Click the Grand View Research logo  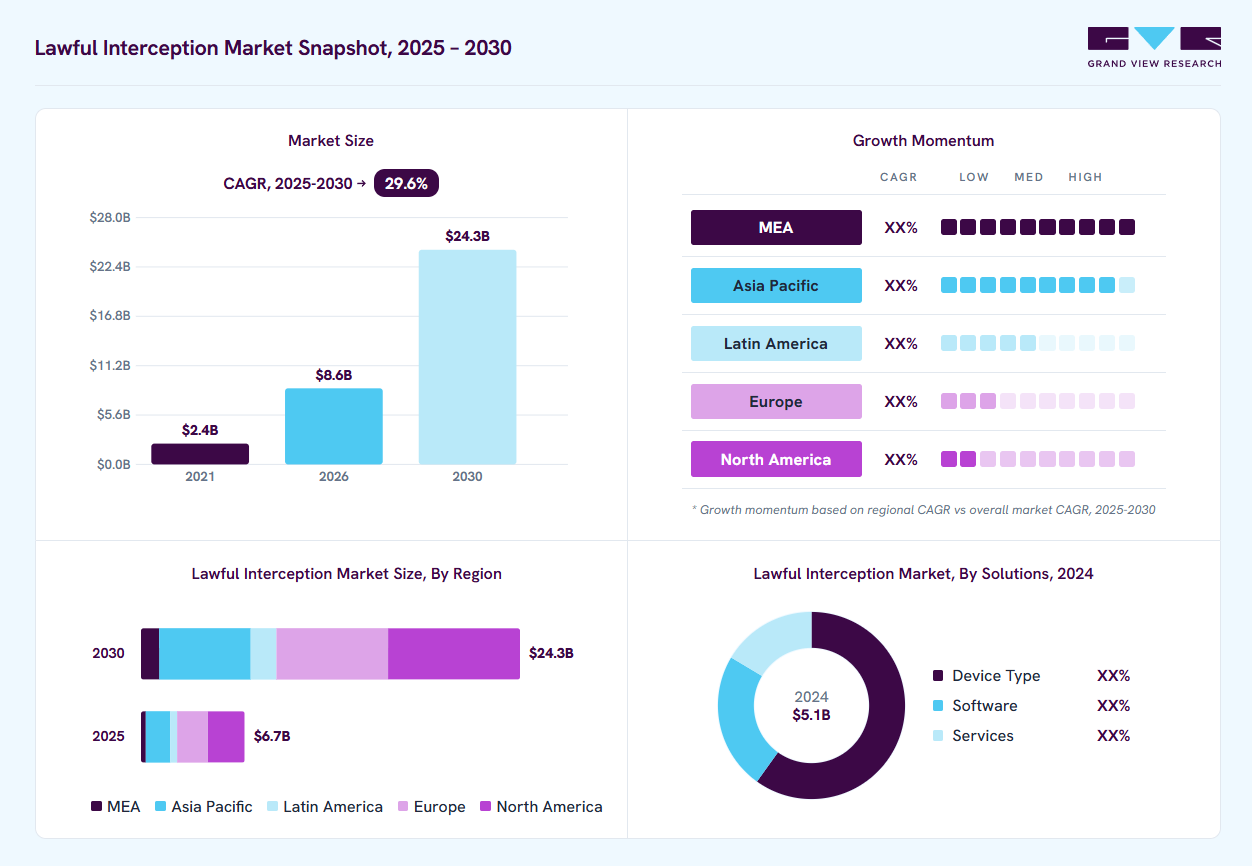1154,47
